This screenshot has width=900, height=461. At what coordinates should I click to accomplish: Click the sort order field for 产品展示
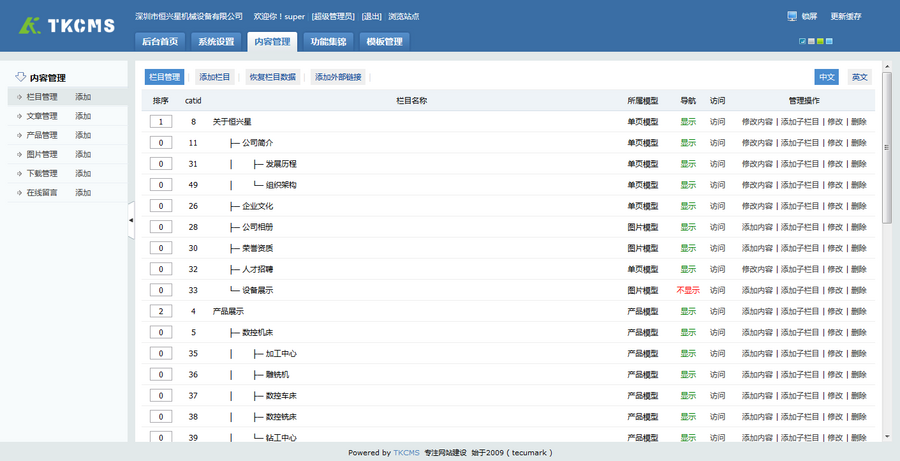click(x=161, y=311)
